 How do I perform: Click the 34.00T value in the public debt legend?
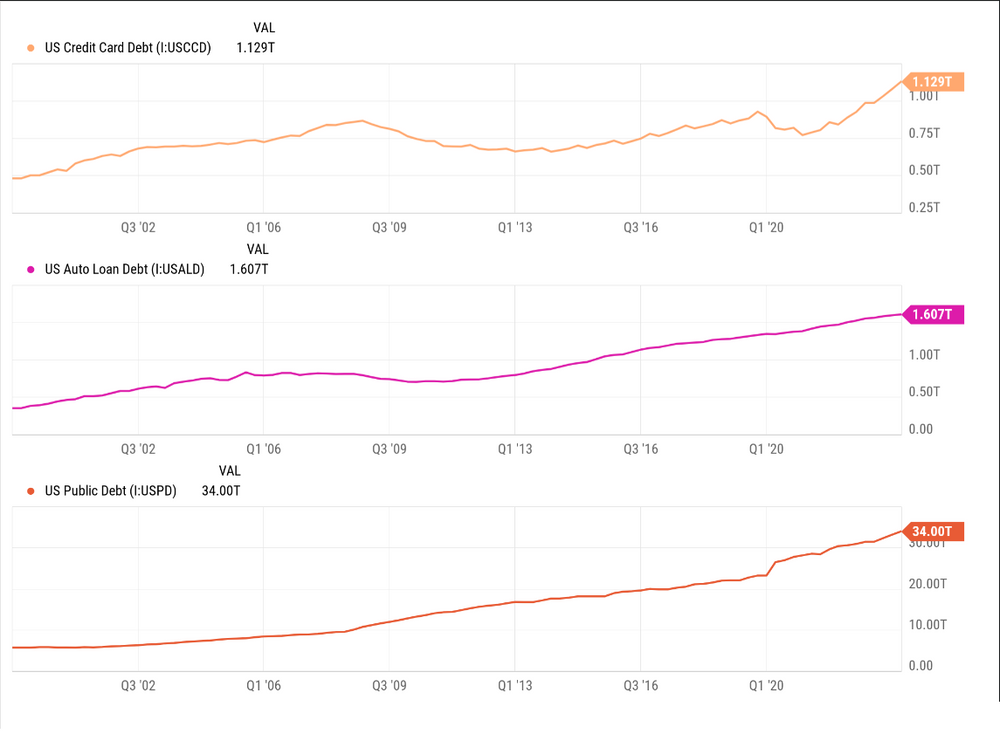tap(221, 491)
